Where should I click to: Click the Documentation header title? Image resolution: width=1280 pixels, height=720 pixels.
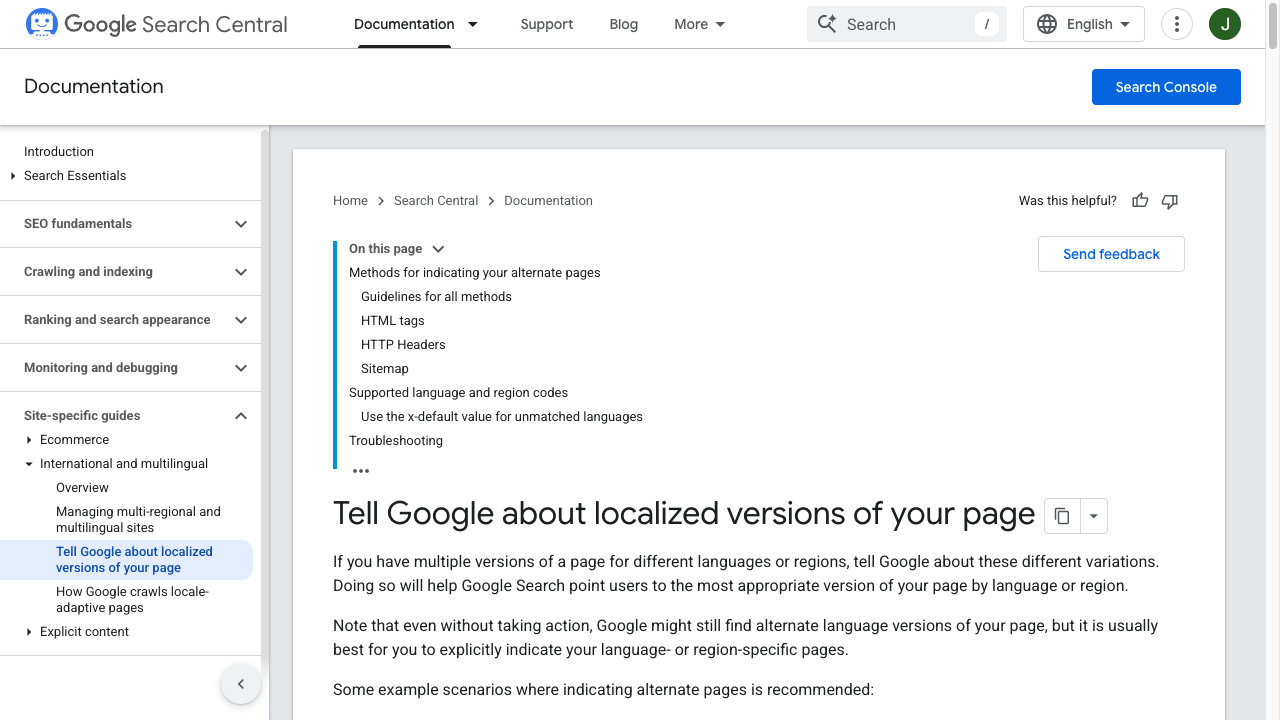coord(94,87)
